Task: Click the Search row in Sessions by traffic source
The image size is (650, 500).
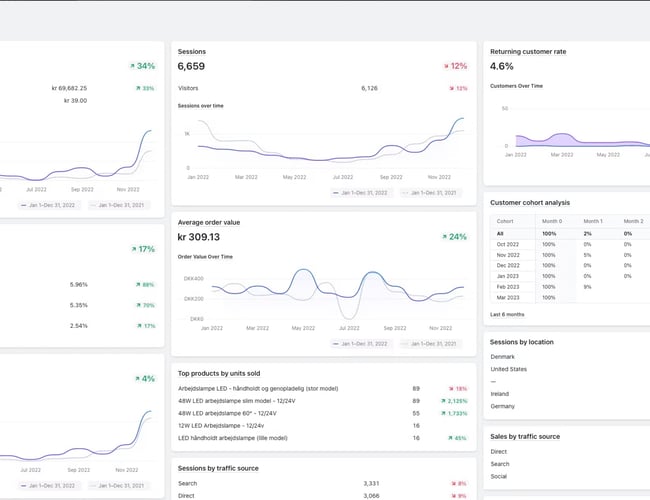Action: pos(323,483)
